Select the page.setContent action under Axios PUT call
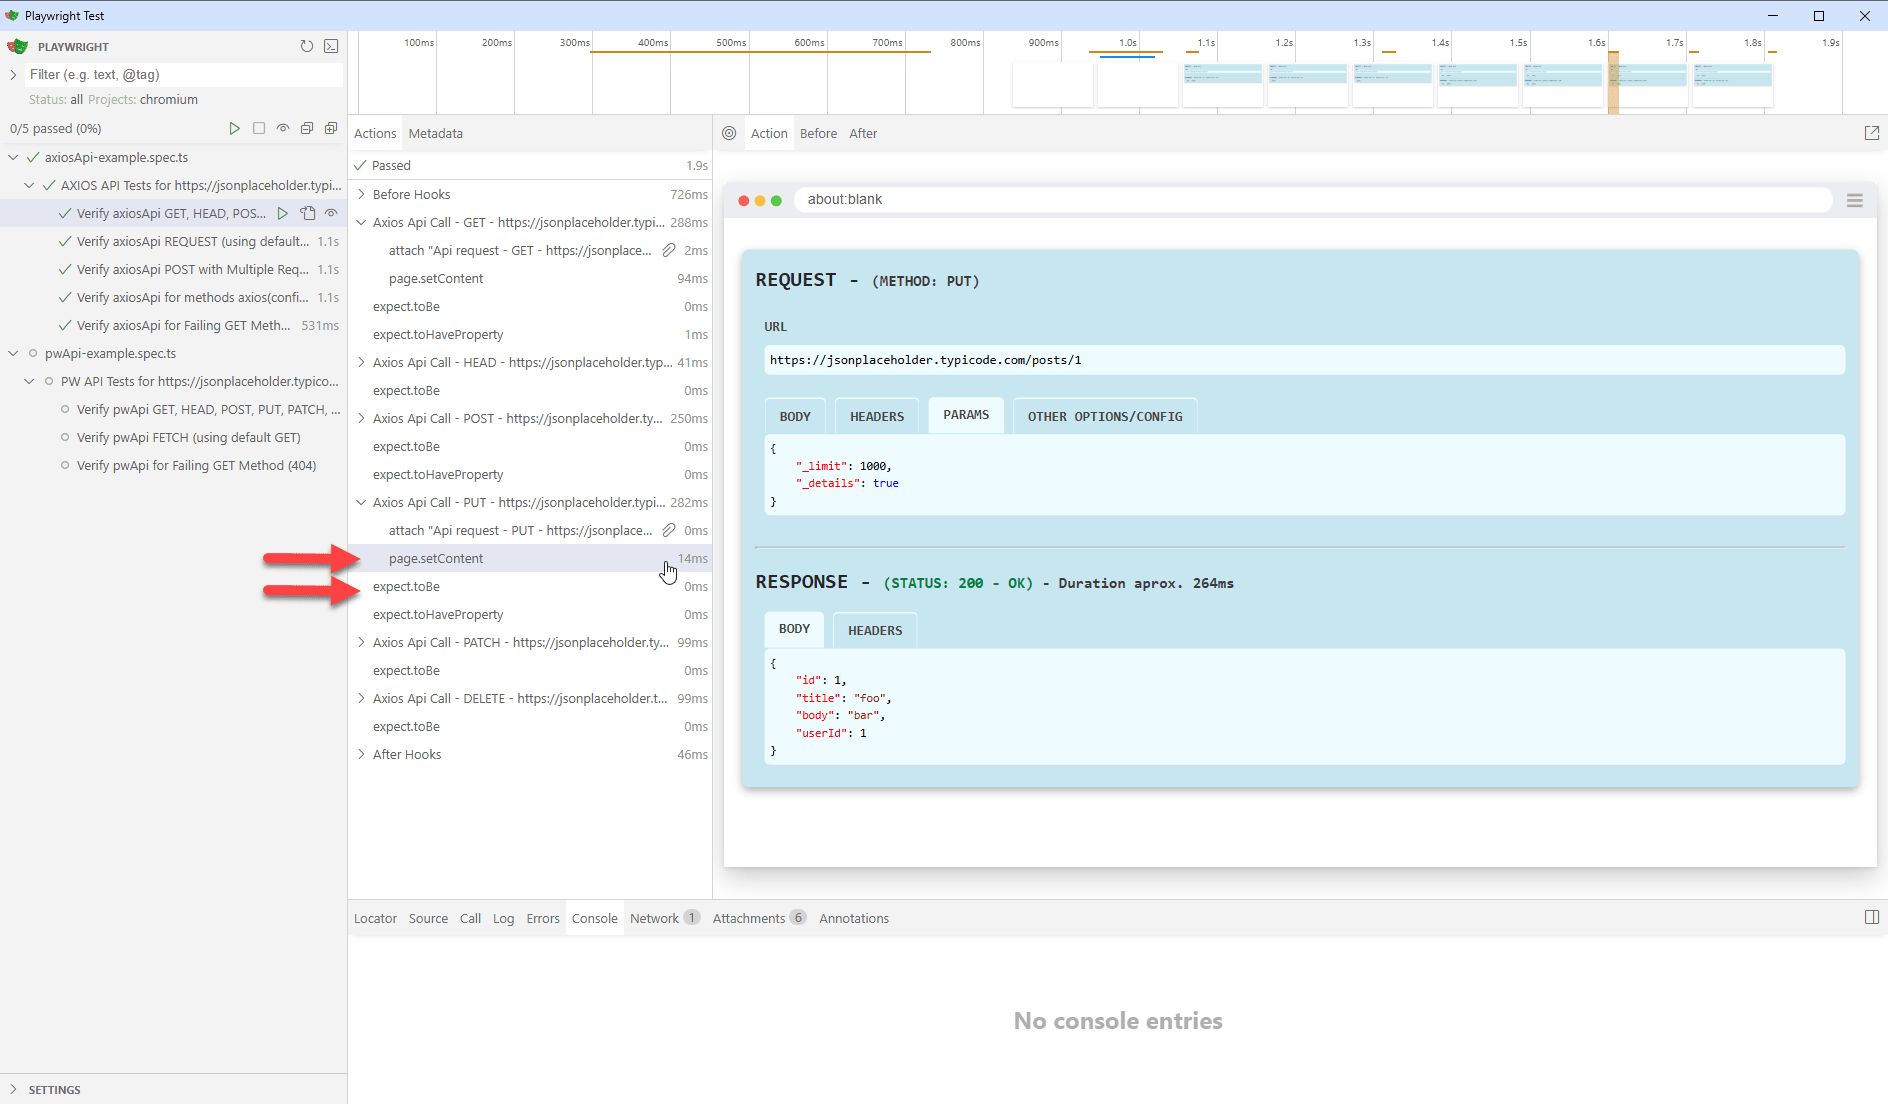 [436, 558]
